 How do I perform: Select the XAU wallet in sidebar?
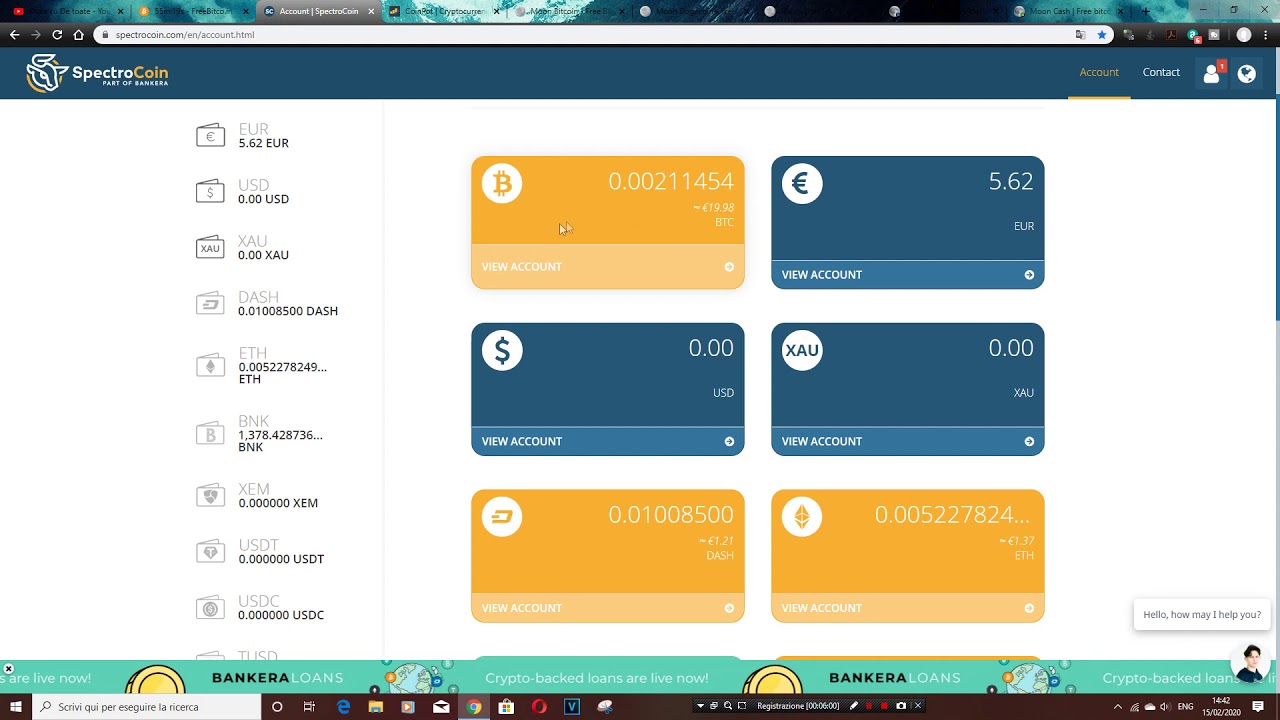(x=243, y=248)
